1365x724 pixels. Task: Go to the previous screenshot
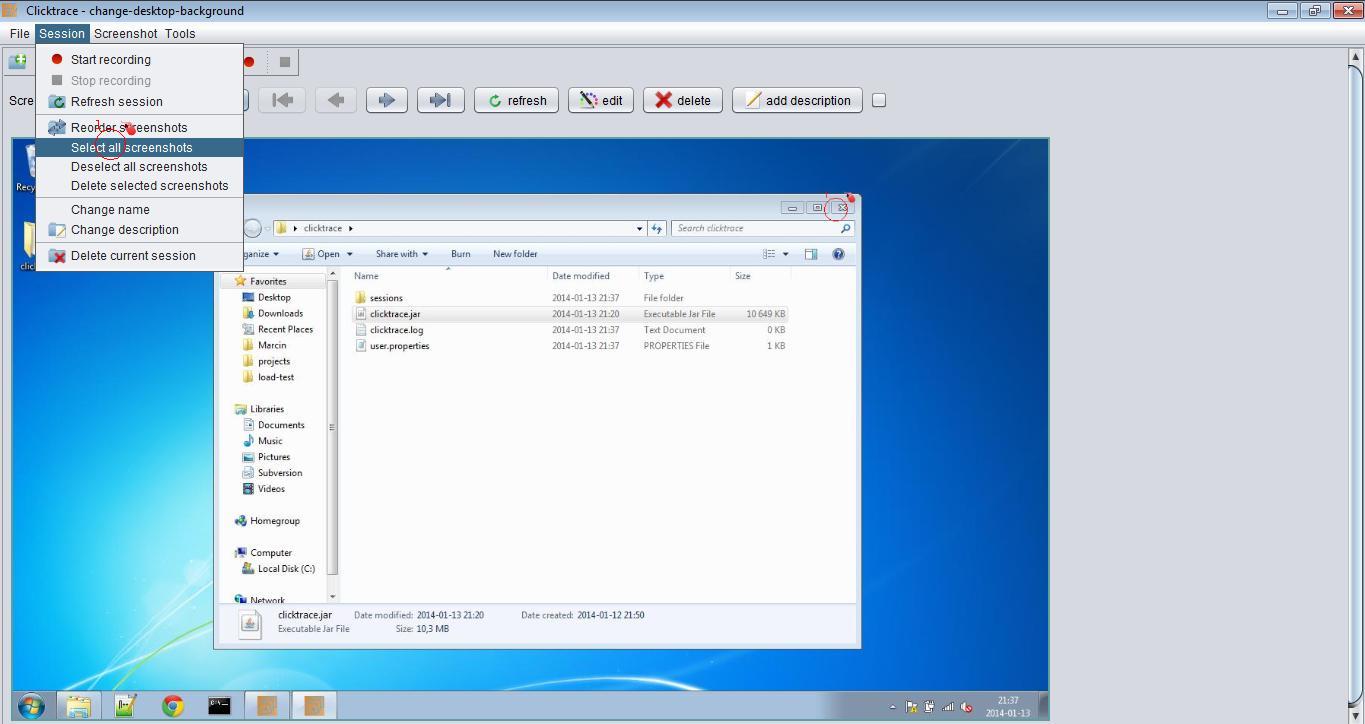coord(336,100)
